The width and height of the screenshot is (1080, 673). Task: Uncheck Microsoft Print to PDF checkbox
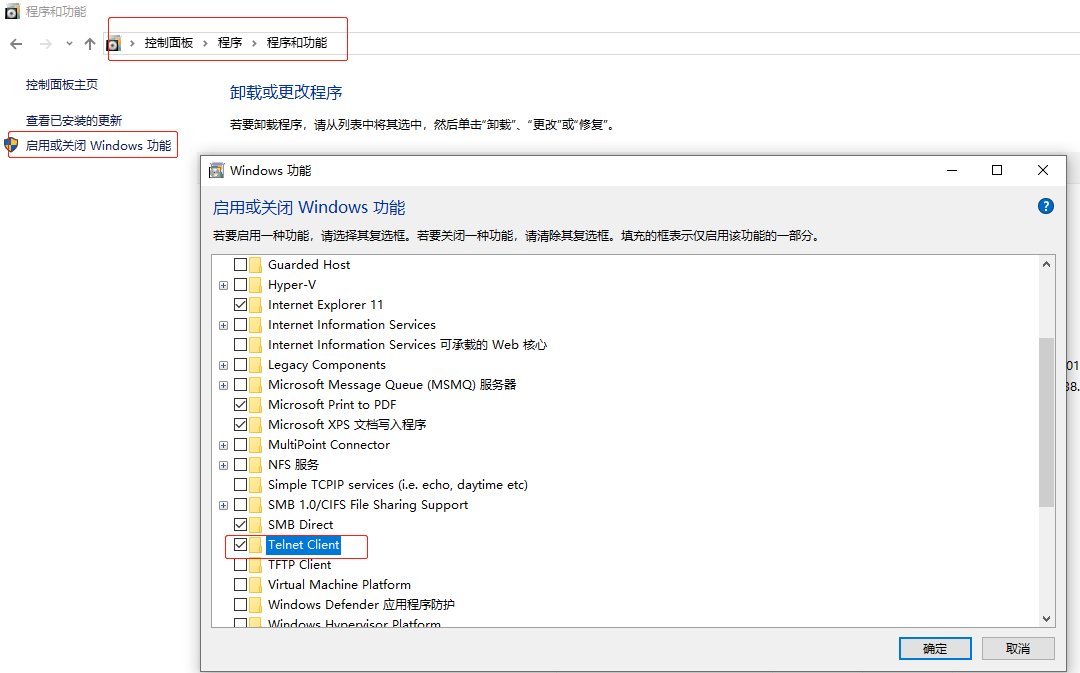point(240,404)
